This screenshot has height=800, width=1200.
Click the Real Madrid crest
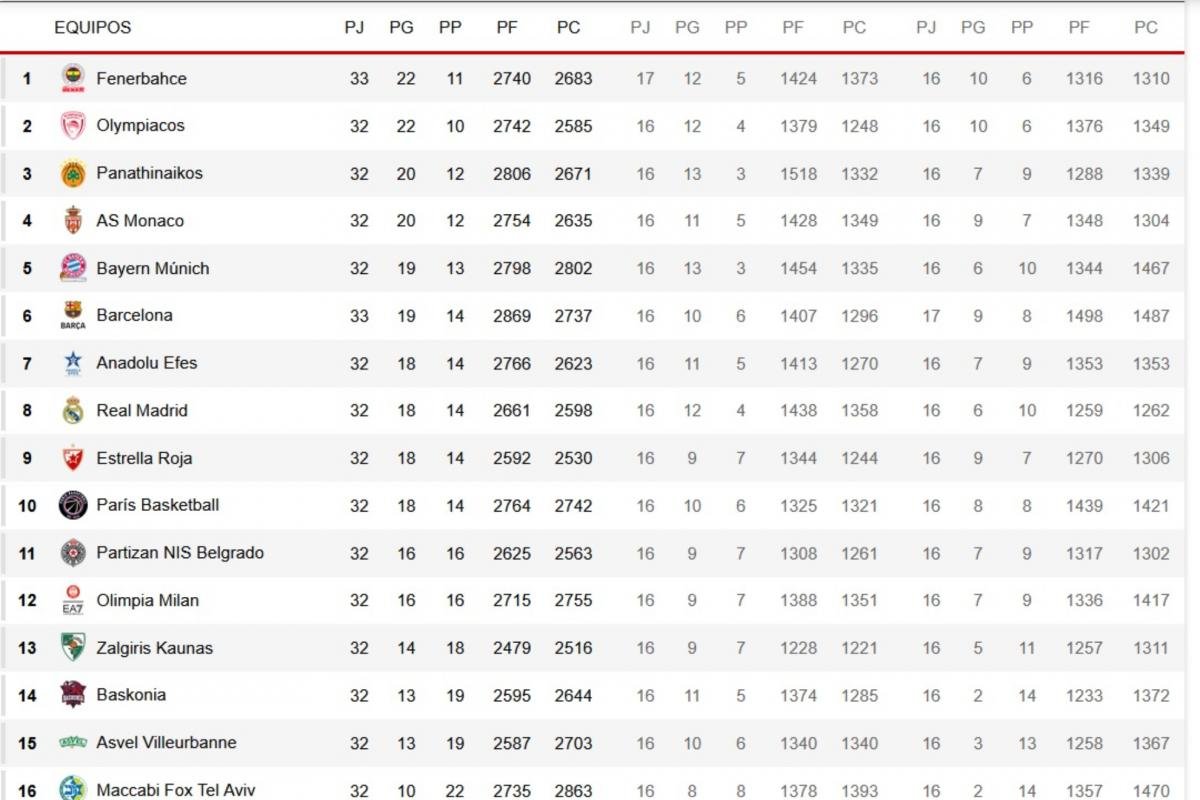pos(73,411)
